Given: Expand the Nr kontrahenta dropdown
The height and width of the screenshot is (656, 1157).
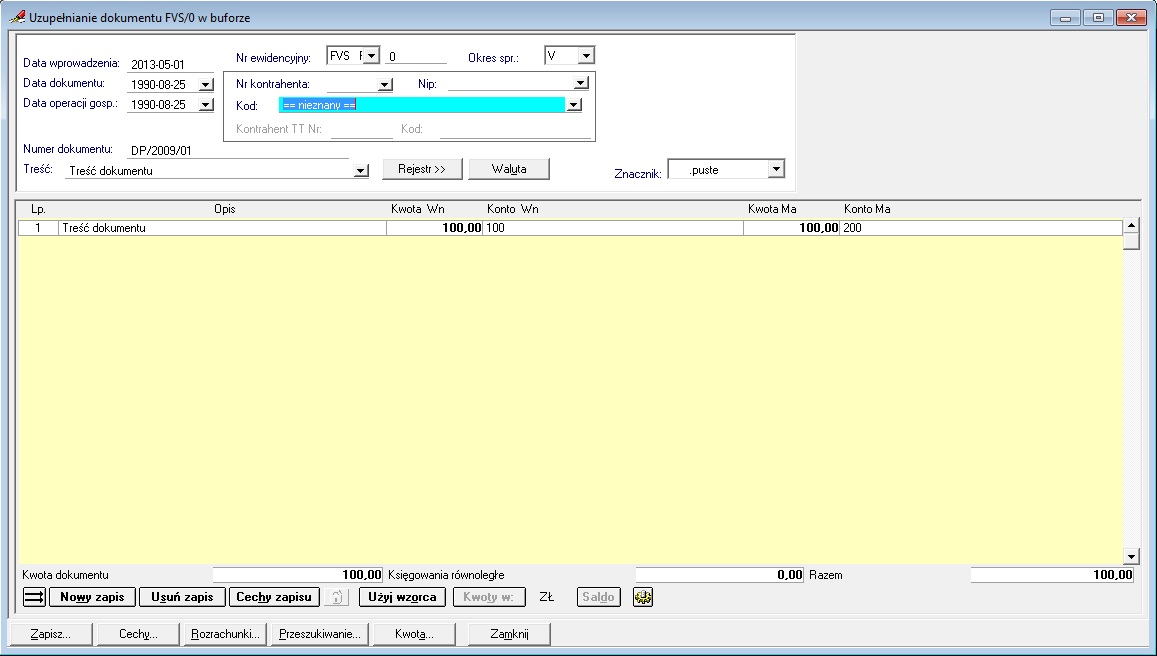Looking at the screenshot, I should [384, 85].
